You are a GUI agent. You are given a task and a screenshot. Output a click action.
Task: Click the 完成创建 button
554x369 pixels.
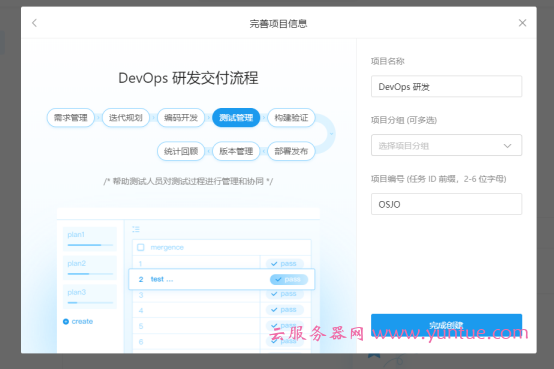[446, 325]
